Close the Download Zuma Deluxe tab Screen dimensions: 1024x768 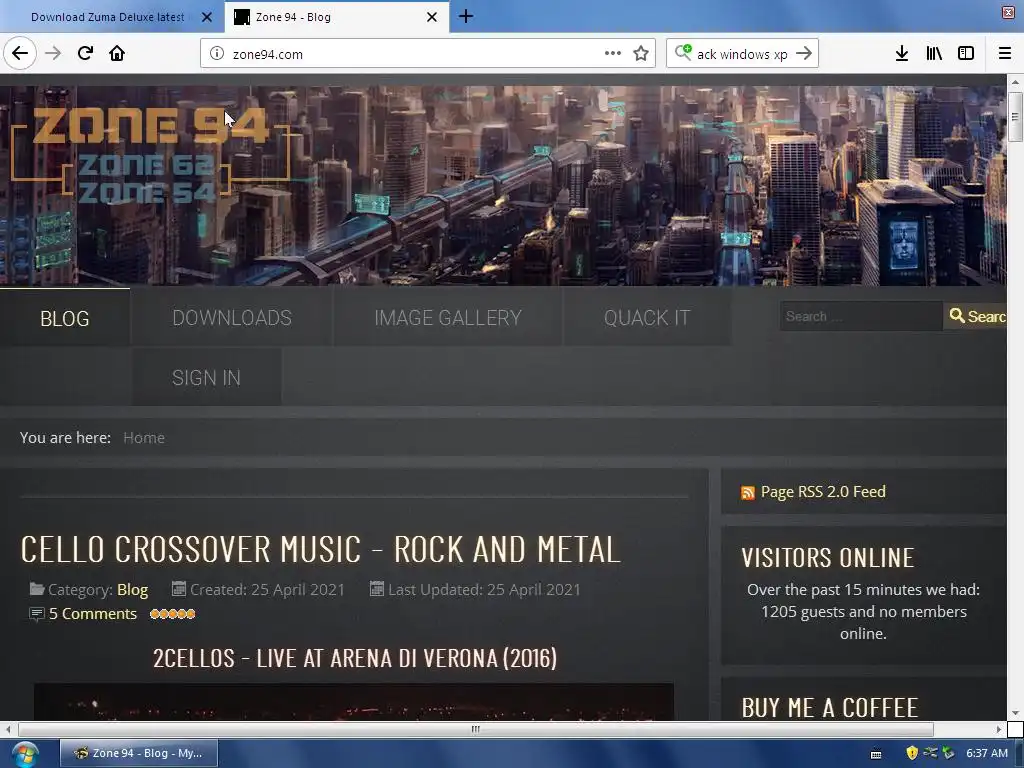click(207, 17)
